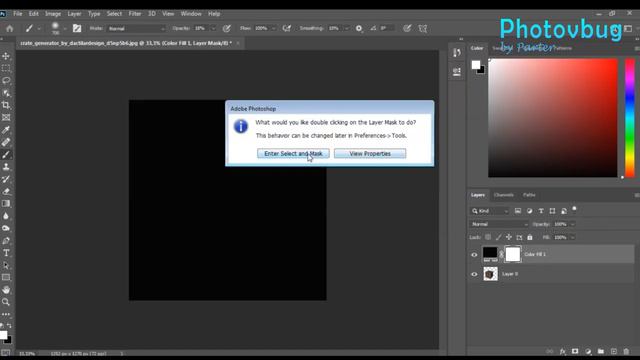Toggle pressure for size button
Viewport: 640px width, 360px height.
tap(407, 28)
